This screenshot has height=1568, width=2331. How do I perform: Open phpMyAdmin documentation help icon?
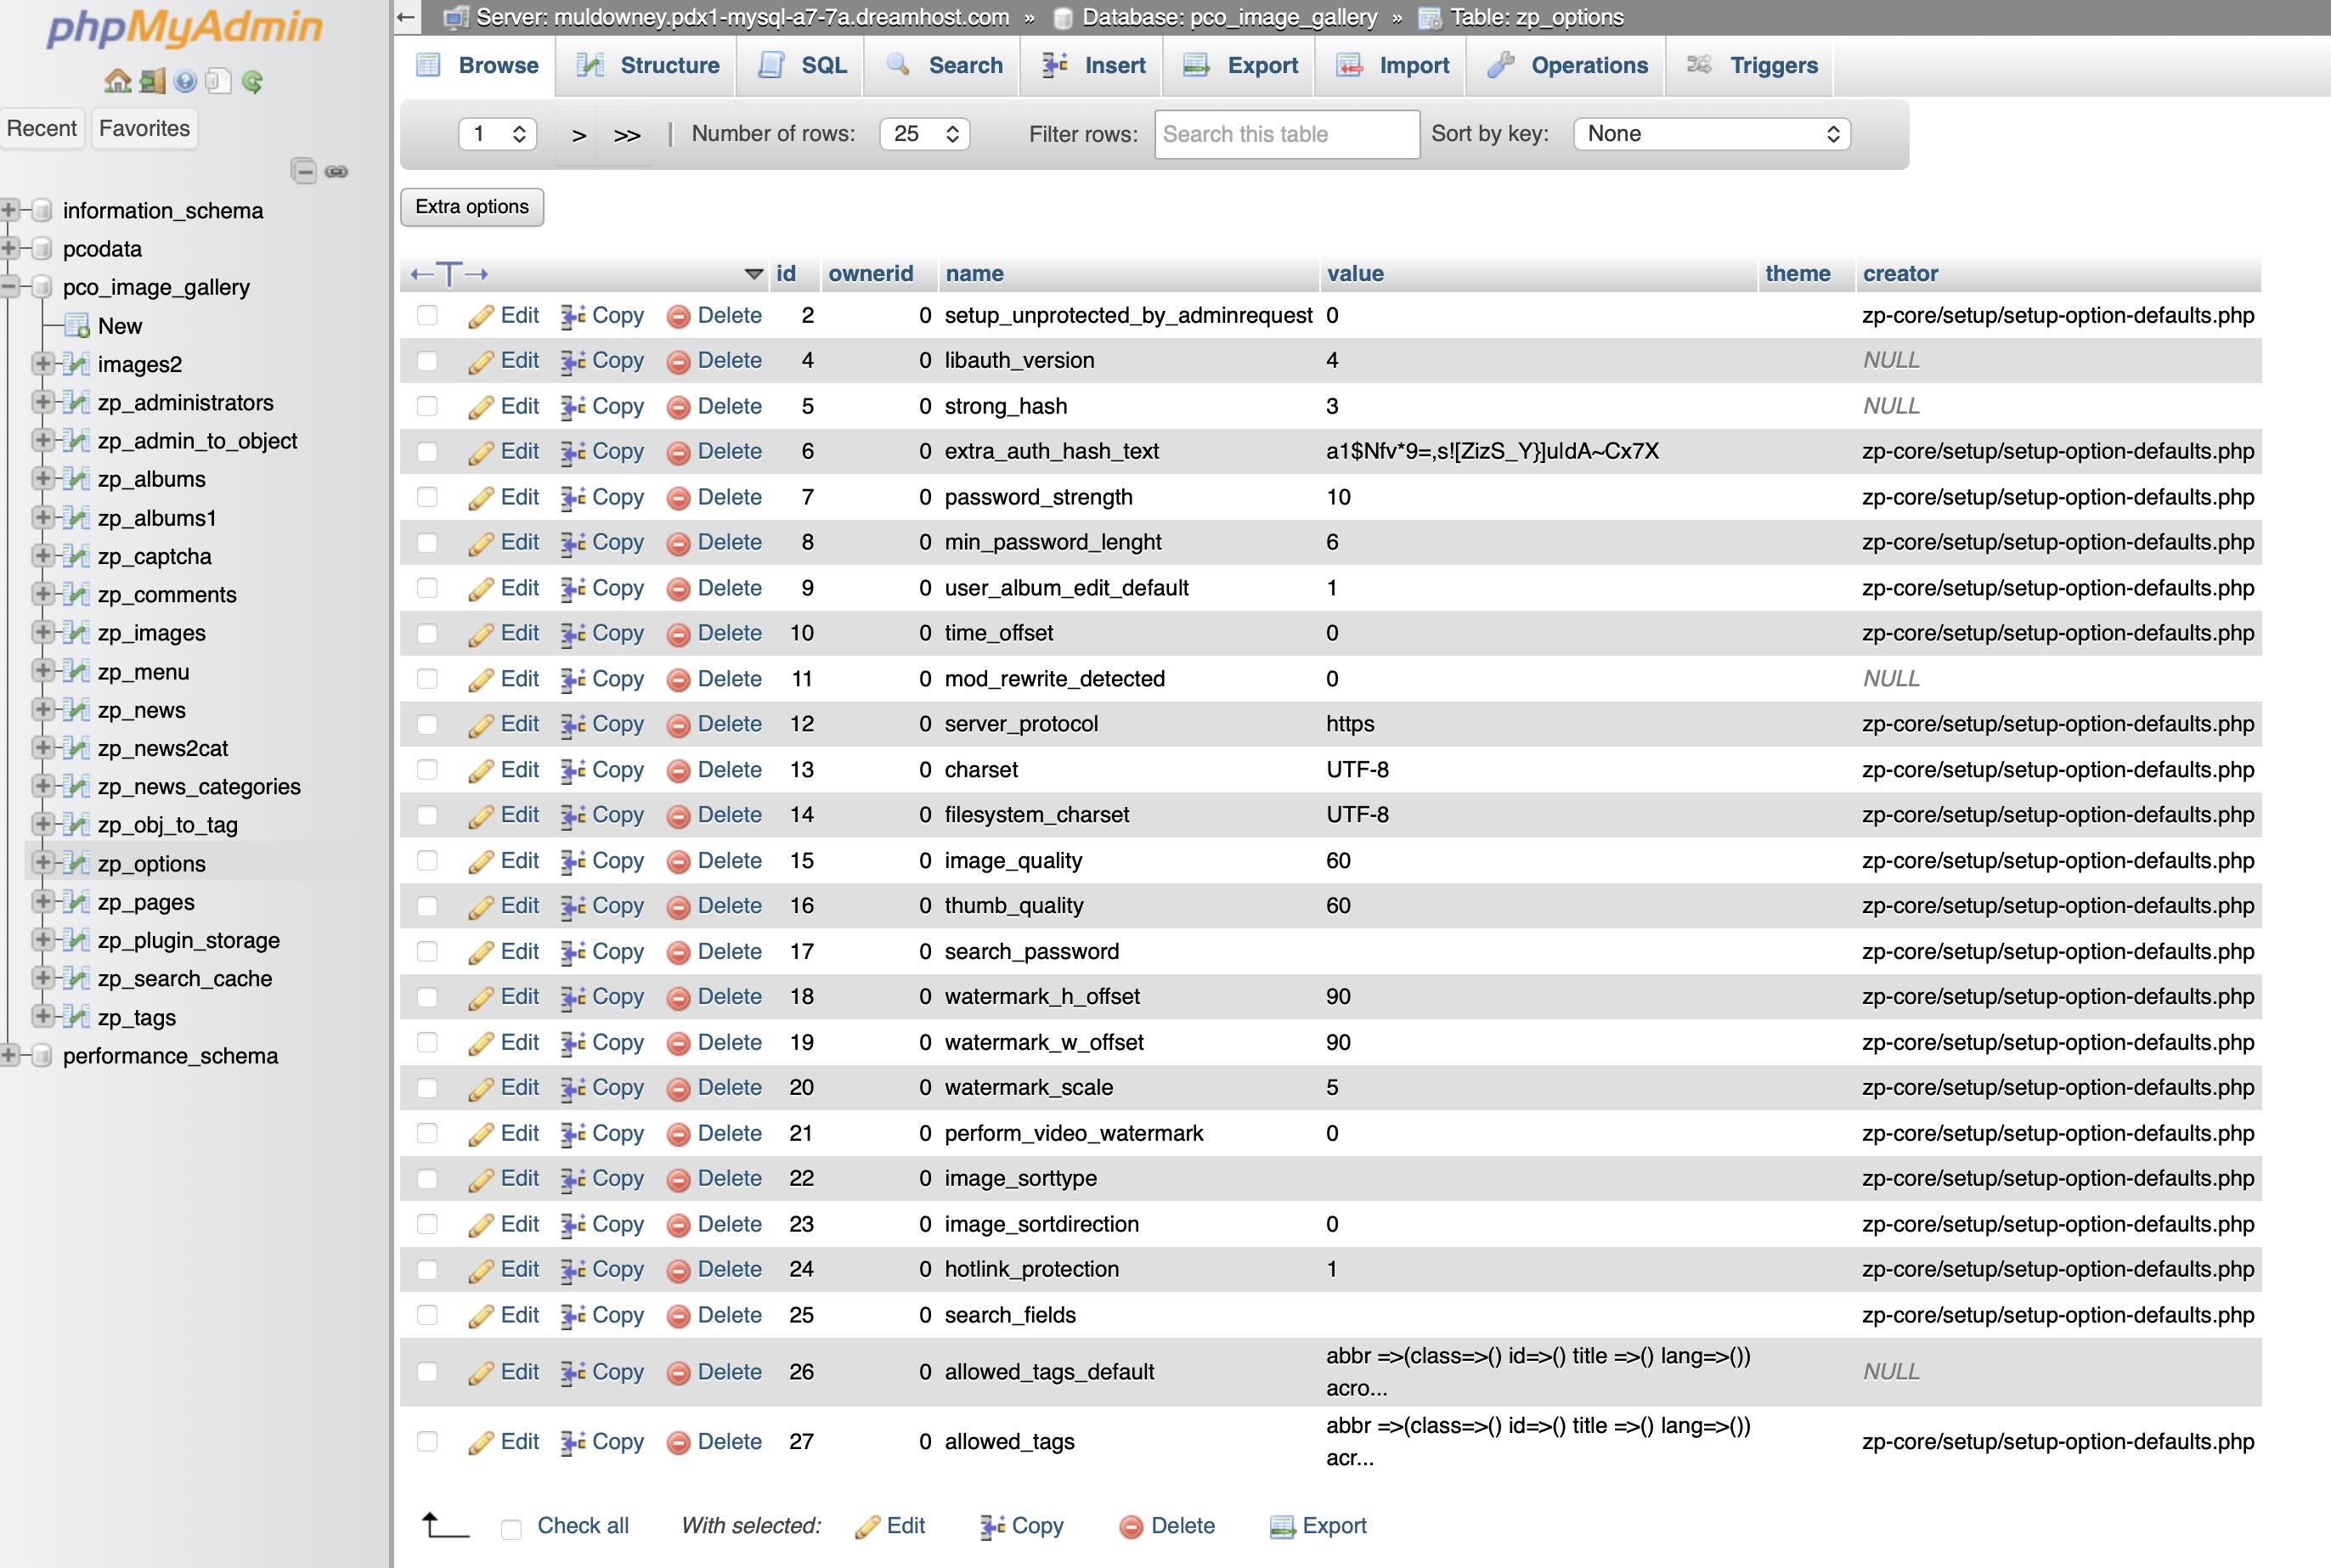click(185, 82)
